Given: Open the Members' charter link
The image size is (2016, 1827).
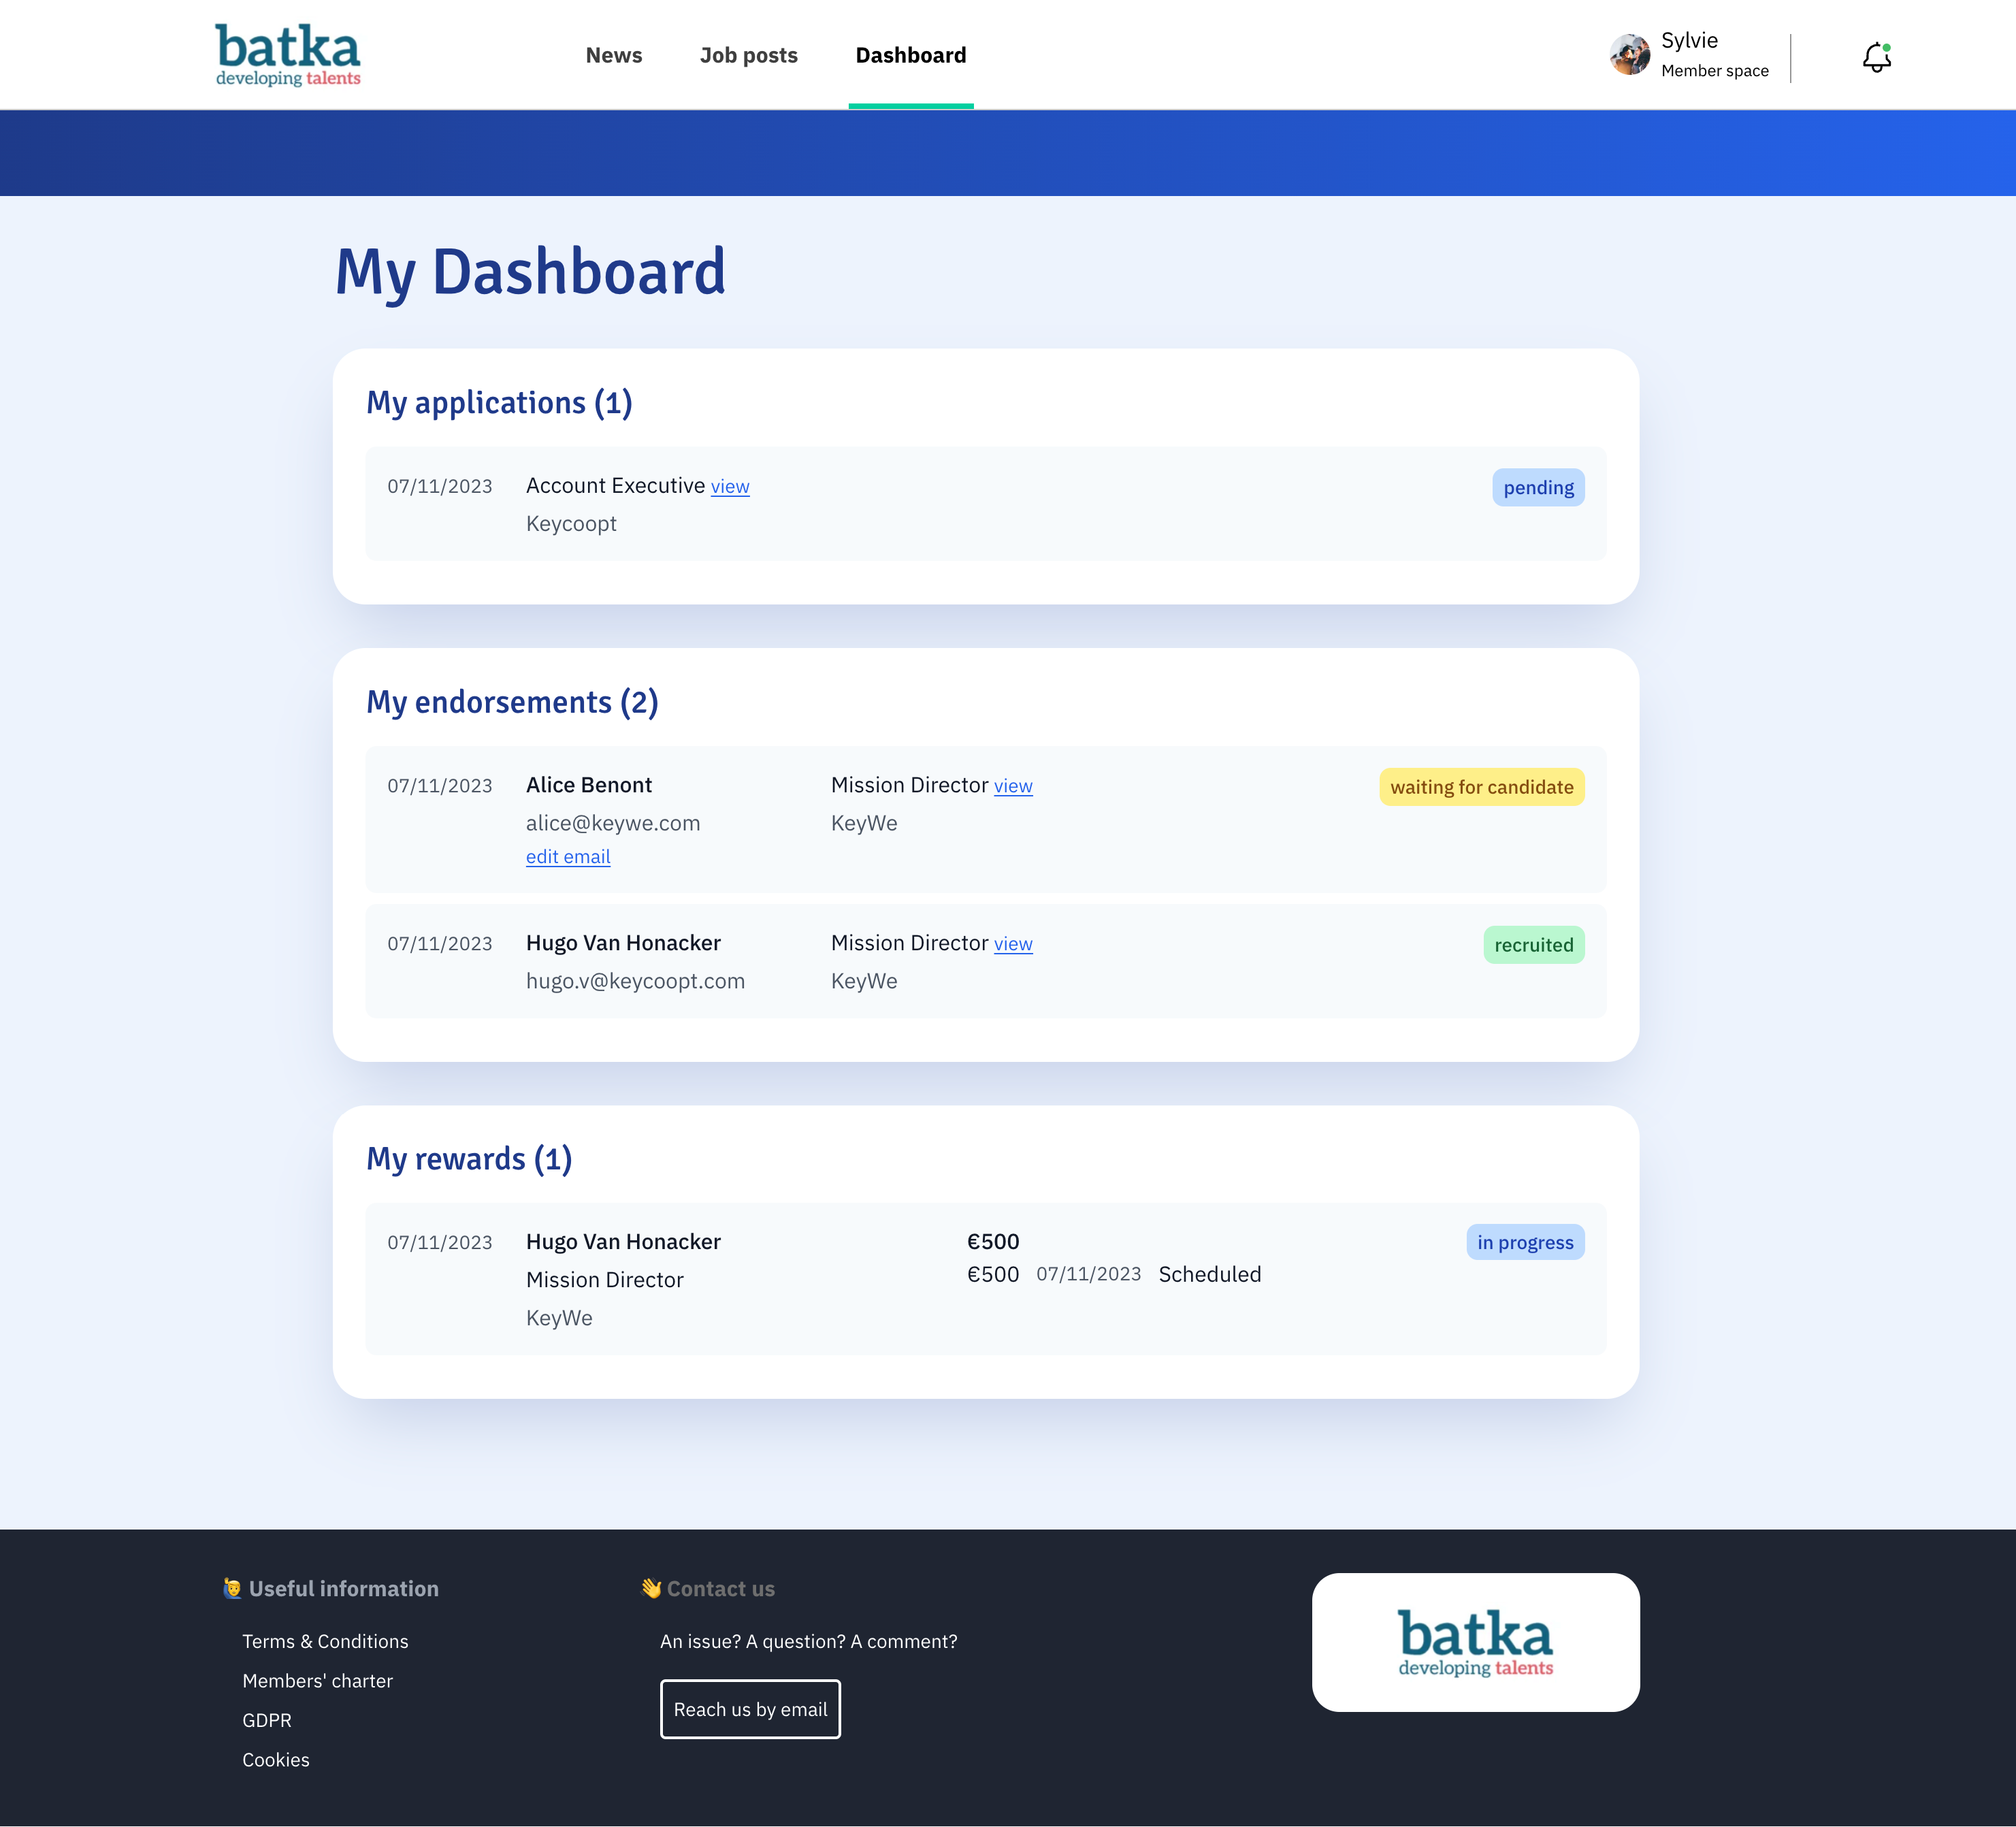Looking at the screenshot, I should click(317, 1680).
